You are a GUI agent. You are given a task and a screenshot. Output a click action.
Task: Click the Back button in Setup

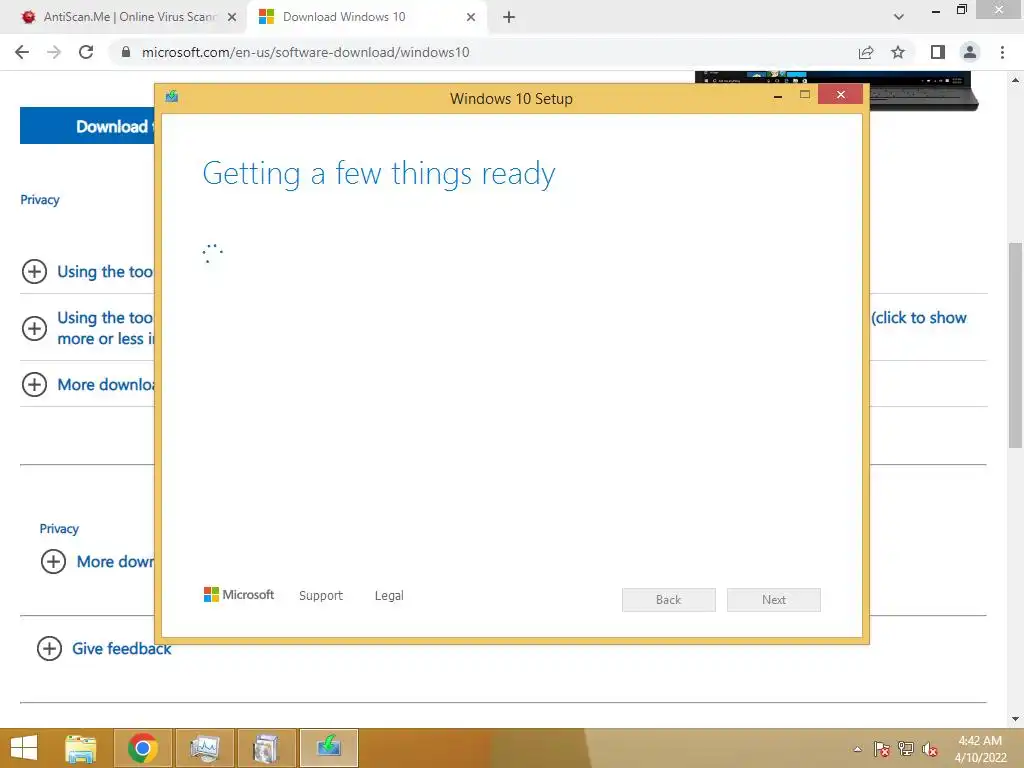click(669, 600)
